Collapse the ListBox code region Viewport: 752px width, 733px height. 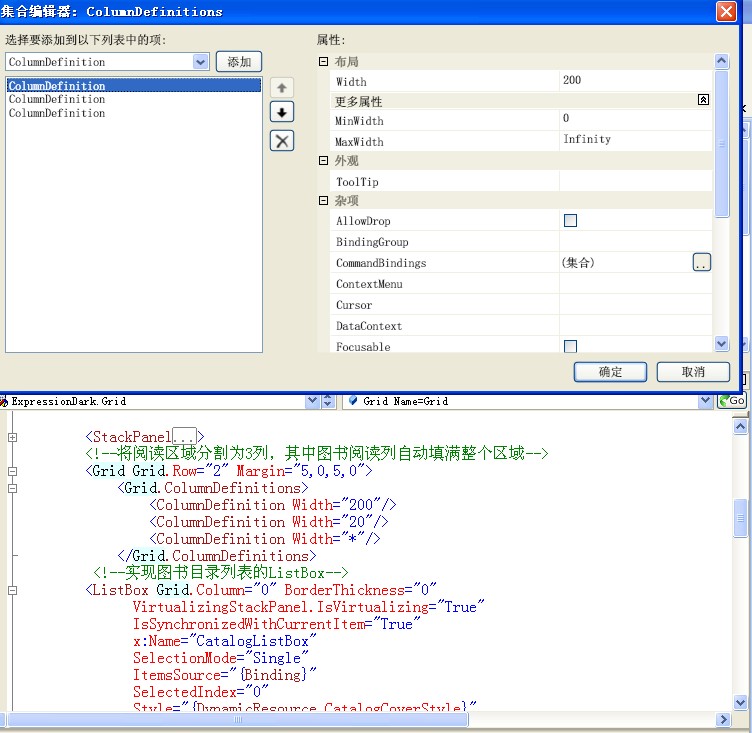click(12, 591)
